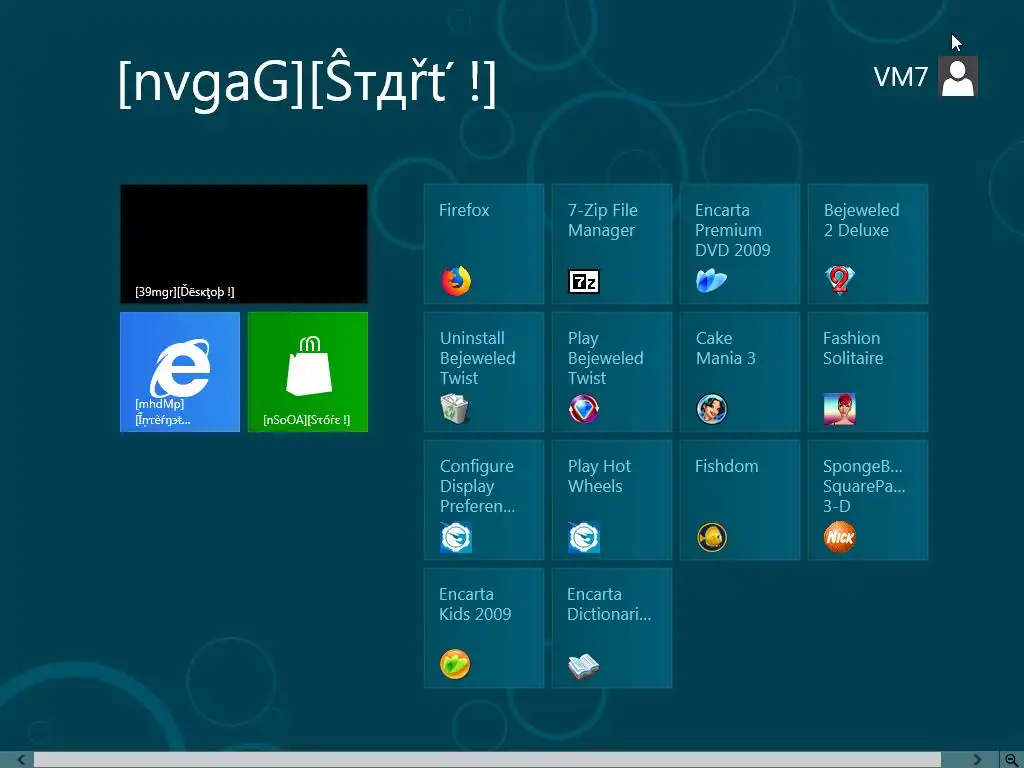Open the Desktop tile

244,244
